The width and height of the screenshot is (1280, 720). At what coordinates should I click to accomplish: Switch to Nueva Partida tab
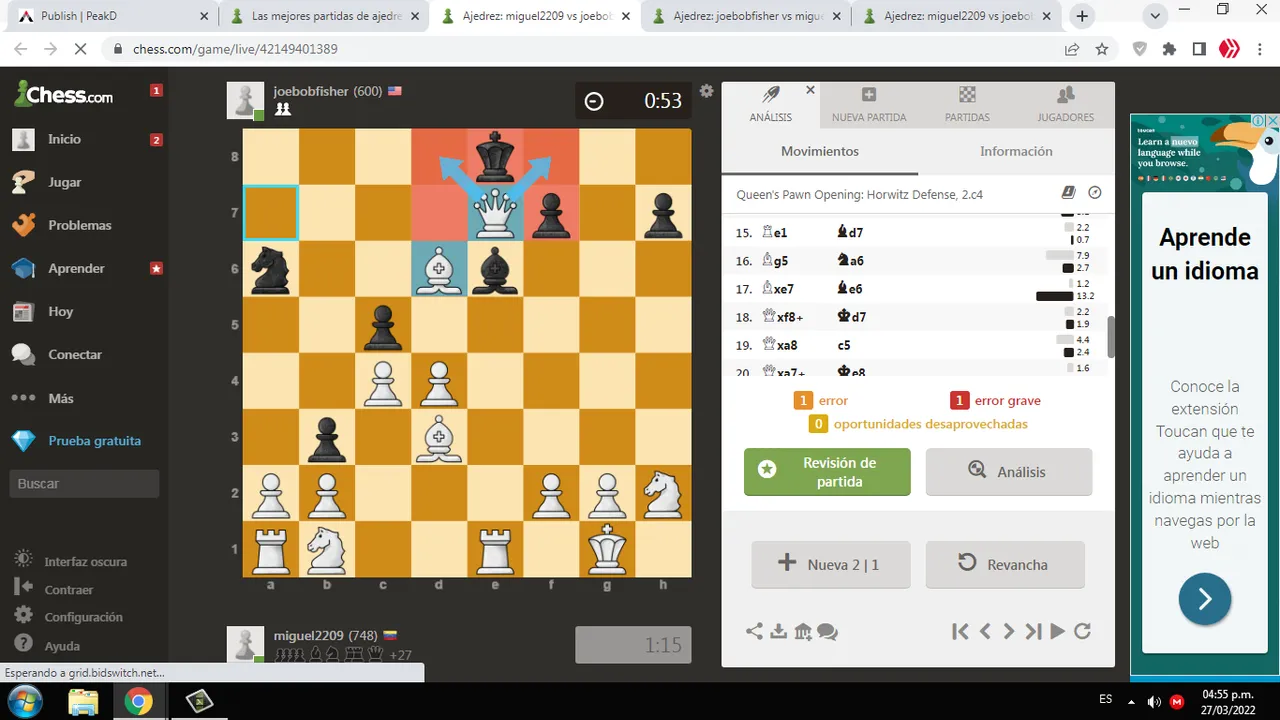coord(869,105)
